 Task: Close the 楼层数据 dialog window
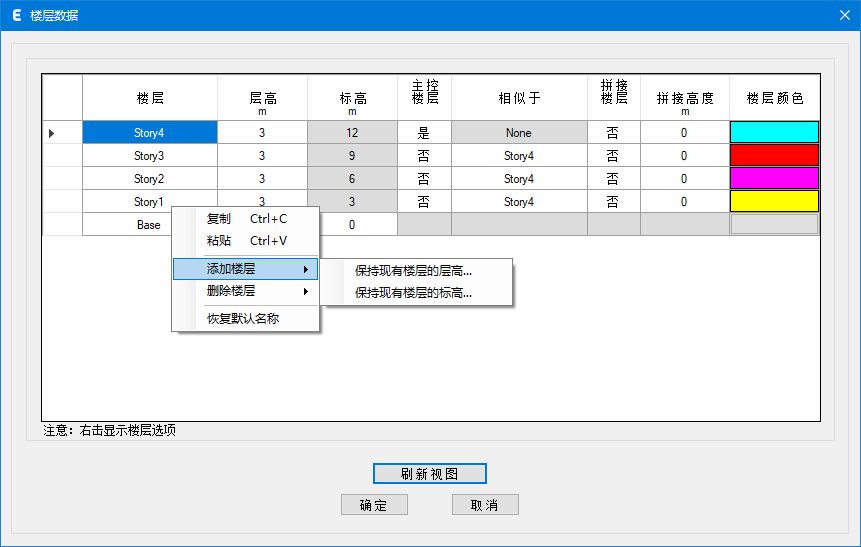click(x=844, y=16)
